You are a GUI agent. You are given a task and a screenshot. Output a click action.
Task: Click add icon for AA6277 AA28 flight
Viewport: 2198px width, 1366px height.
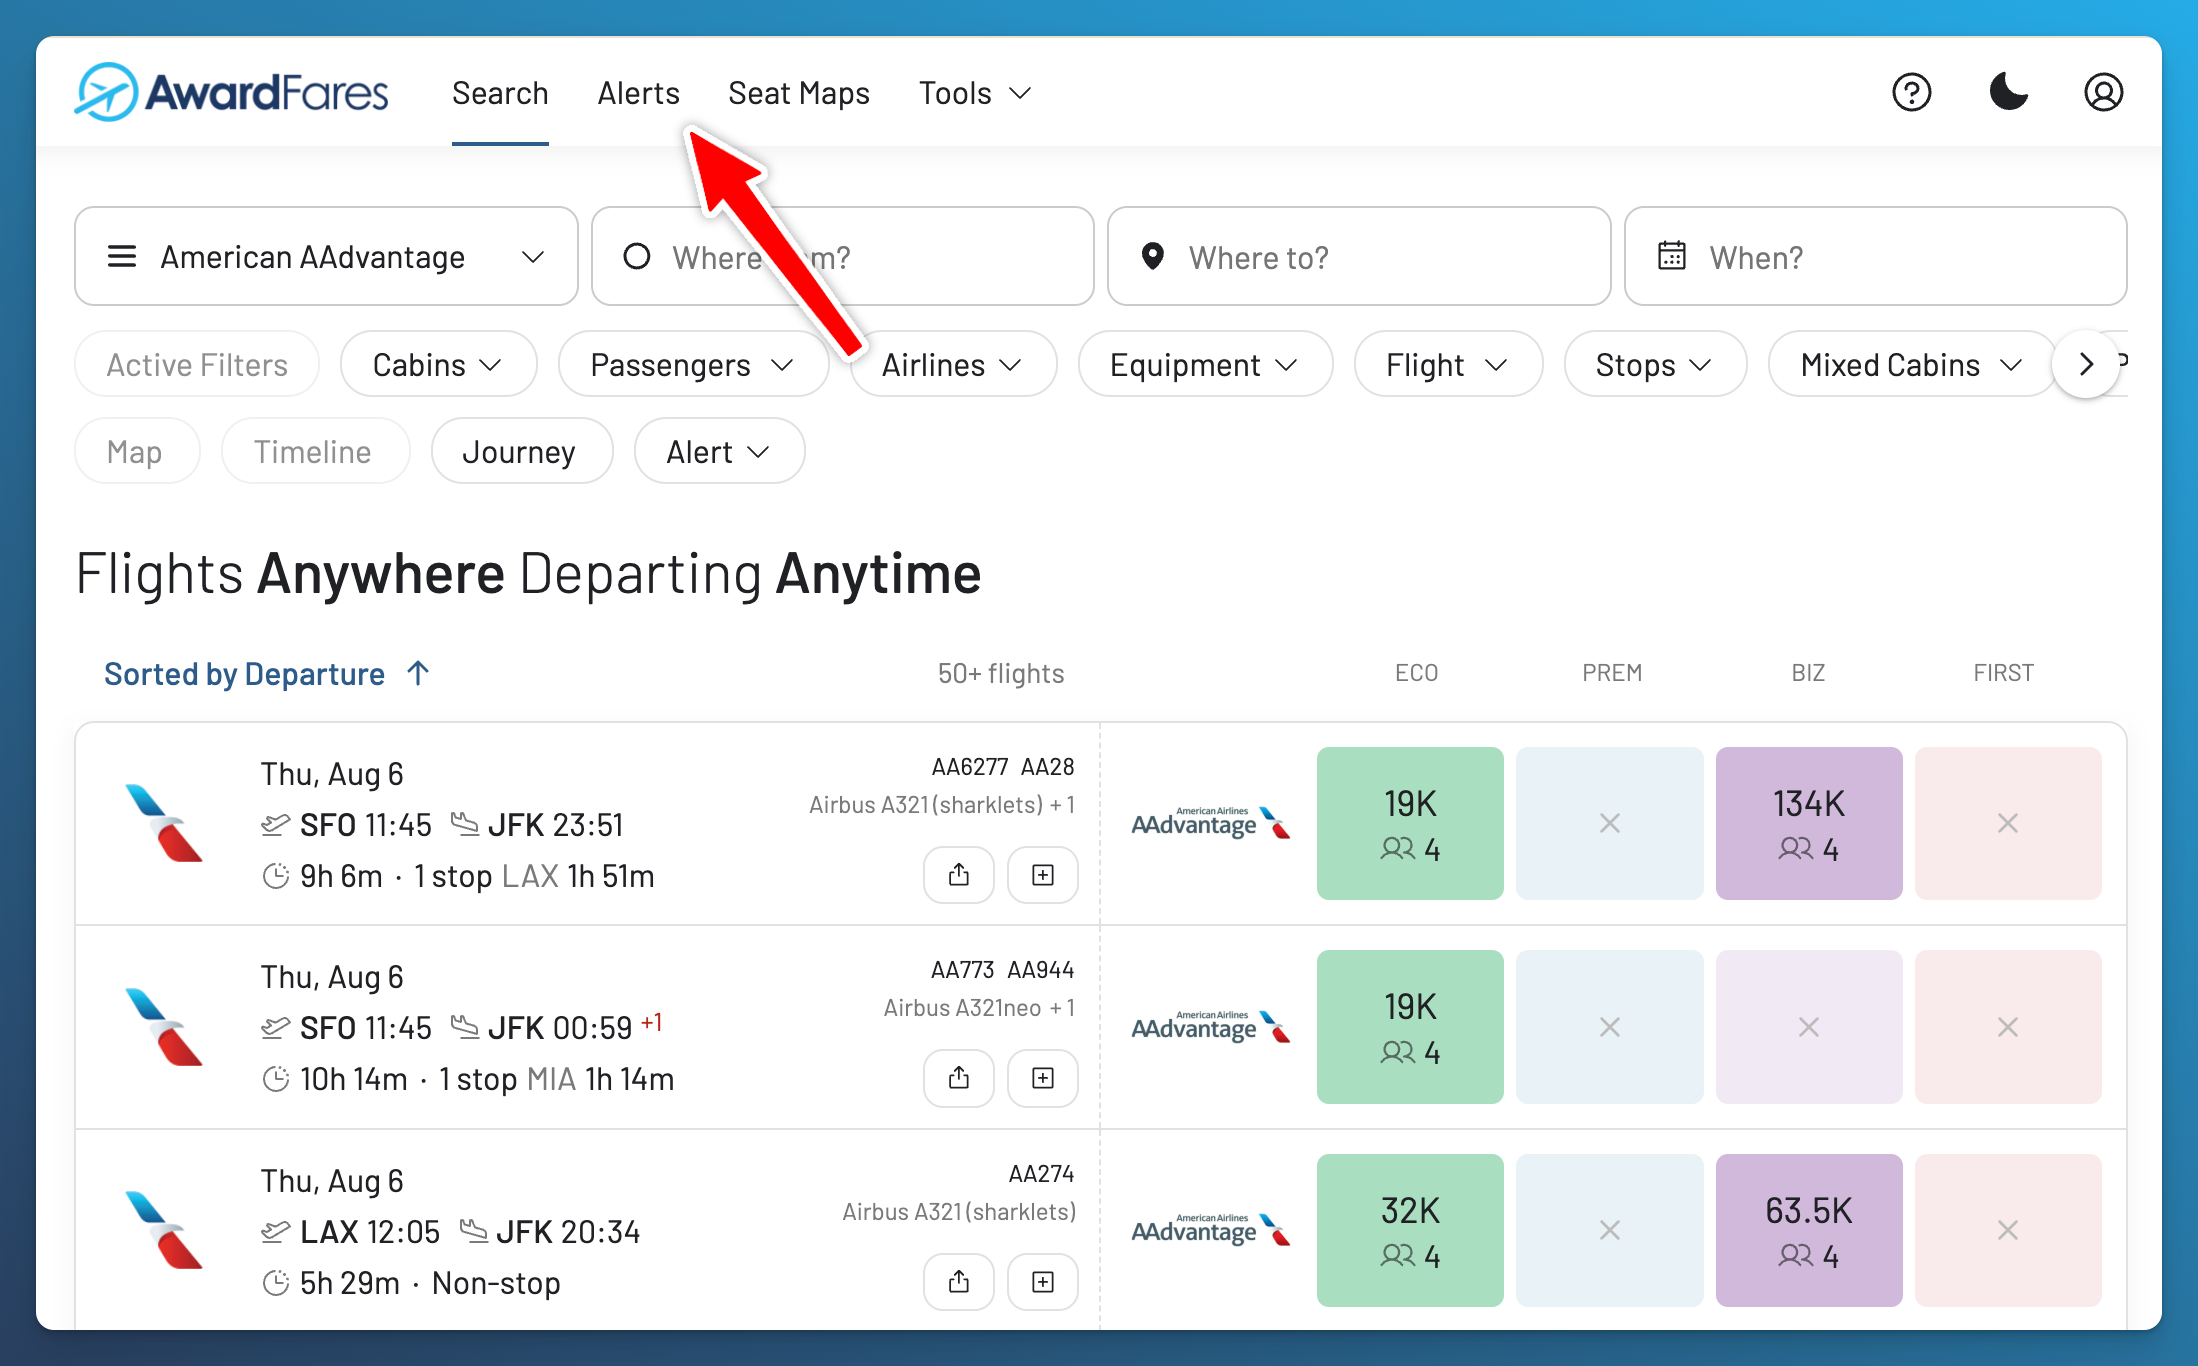tap(1043, 875)
